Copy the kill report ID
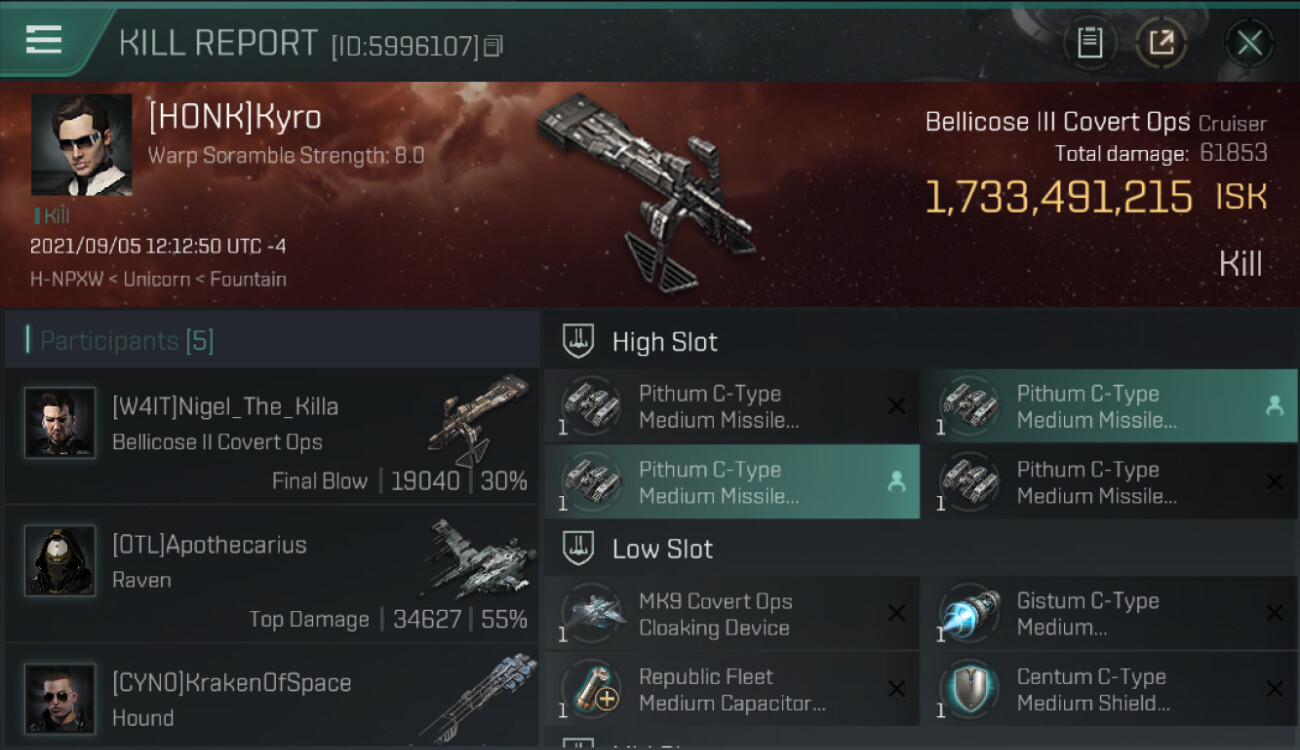Screen dimensions: 1300x750 click(493, 45)
